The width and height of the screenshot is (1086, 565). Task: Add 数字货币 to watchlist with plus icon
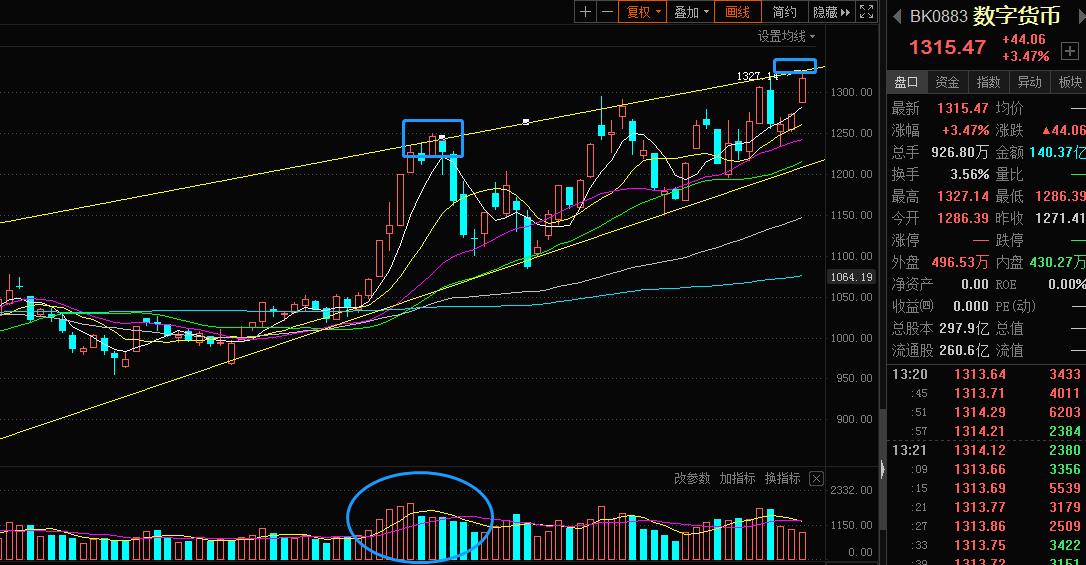1069,51
